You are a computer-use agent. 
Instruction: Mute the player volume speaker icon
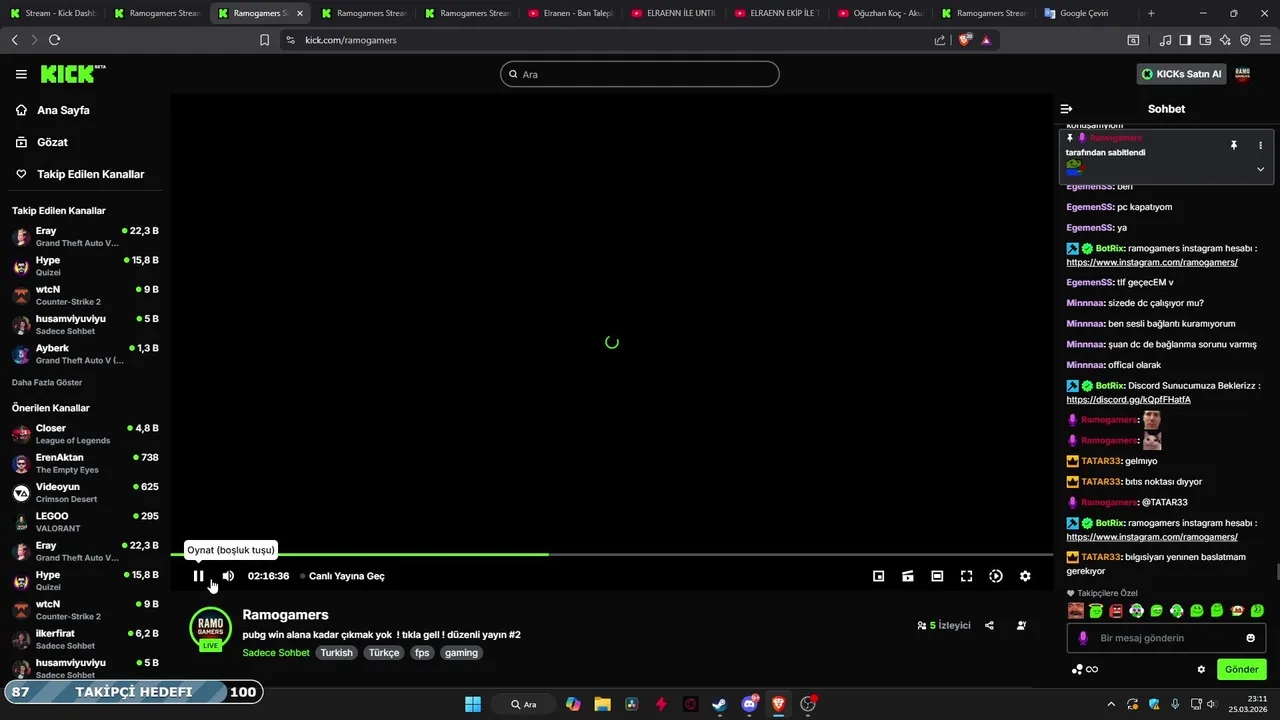(x=228, y=576)
